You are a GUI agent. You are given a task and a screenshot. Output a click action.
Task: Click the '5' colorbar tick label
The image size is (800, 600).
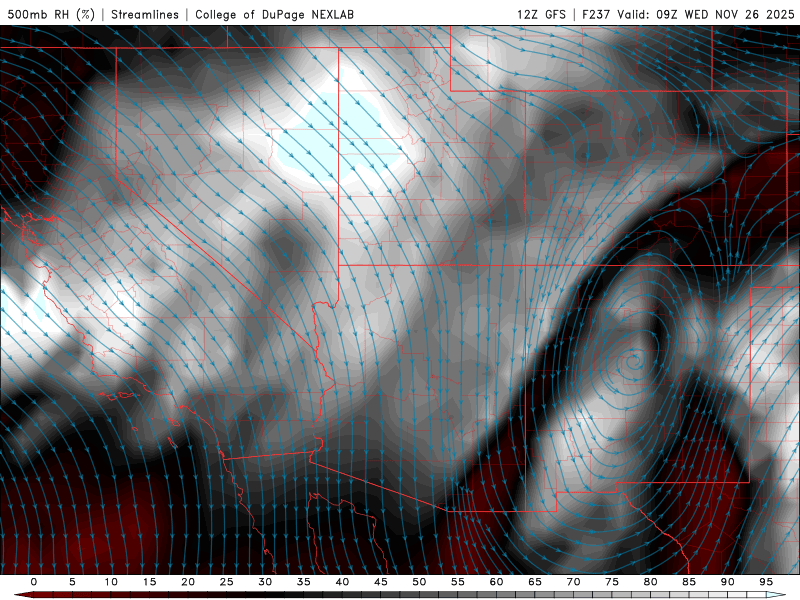[x=72, y=582]
